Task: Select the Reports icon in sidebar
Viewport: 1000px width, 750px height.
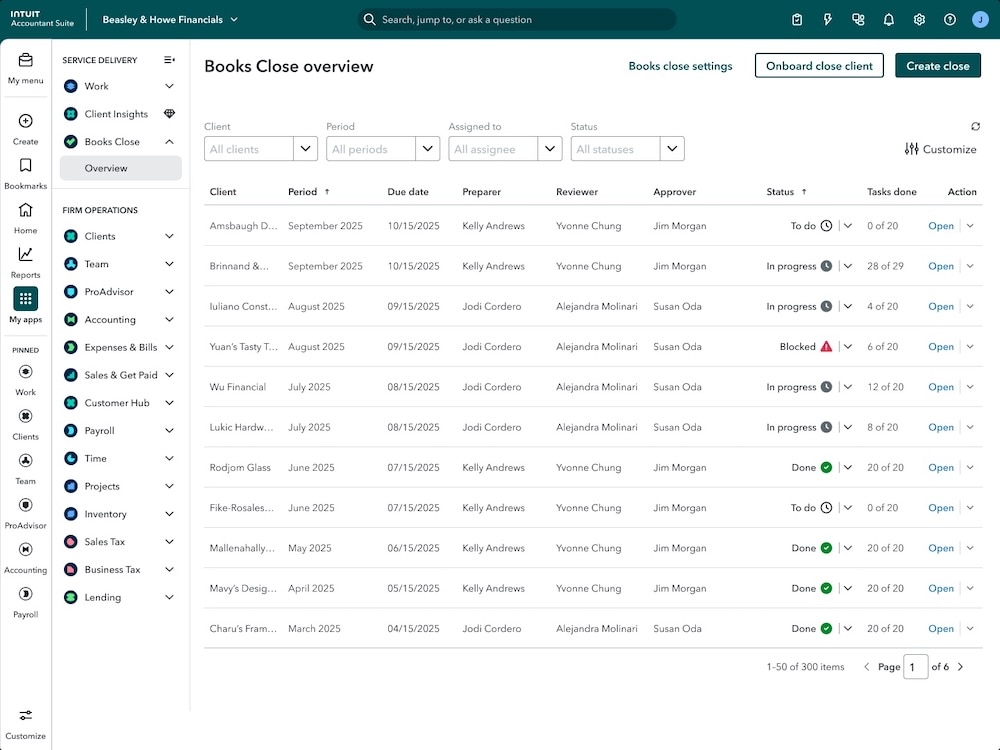Action: pos(25,255)
